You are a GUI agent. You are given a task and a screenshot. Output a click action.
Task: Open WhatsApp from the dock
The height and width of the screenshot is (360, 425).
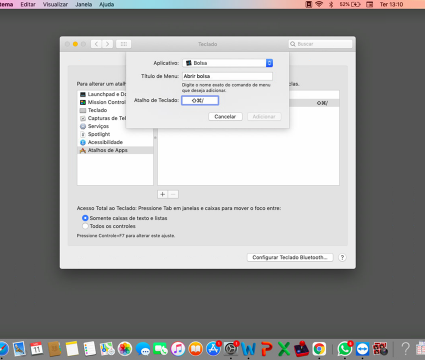[345, 349]
